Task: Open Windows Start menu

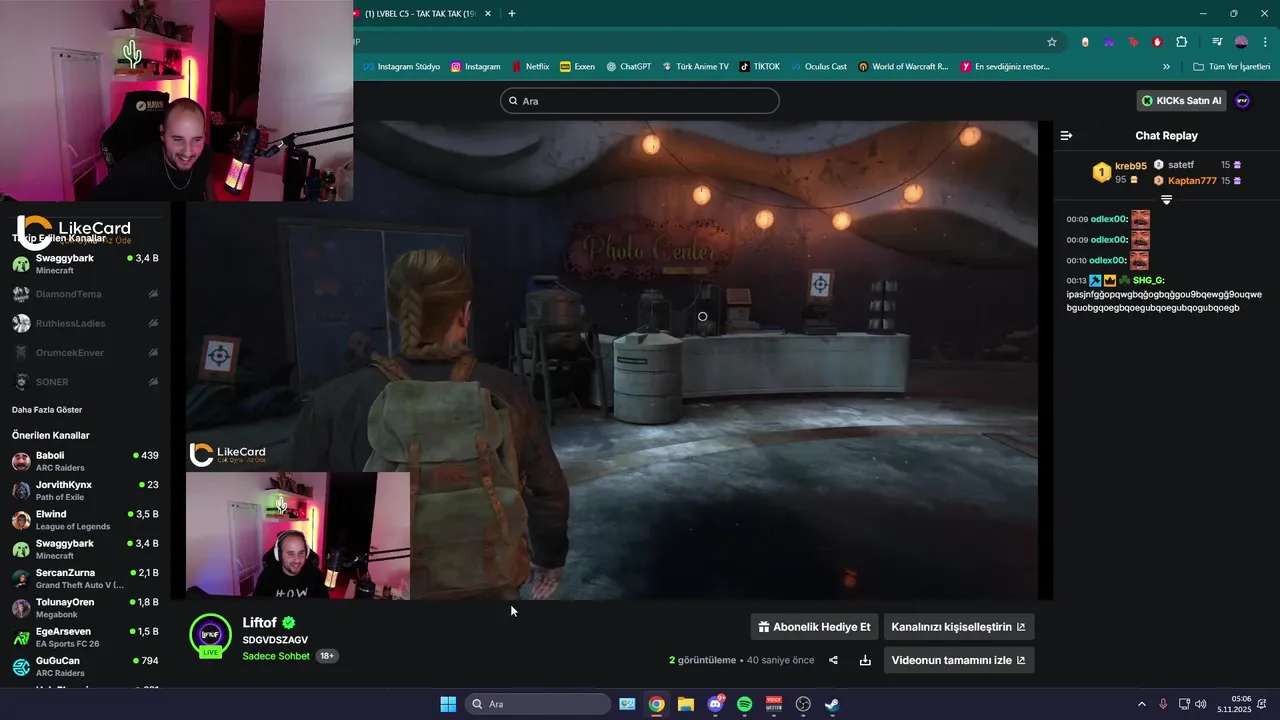Action: tap(448, 704)
